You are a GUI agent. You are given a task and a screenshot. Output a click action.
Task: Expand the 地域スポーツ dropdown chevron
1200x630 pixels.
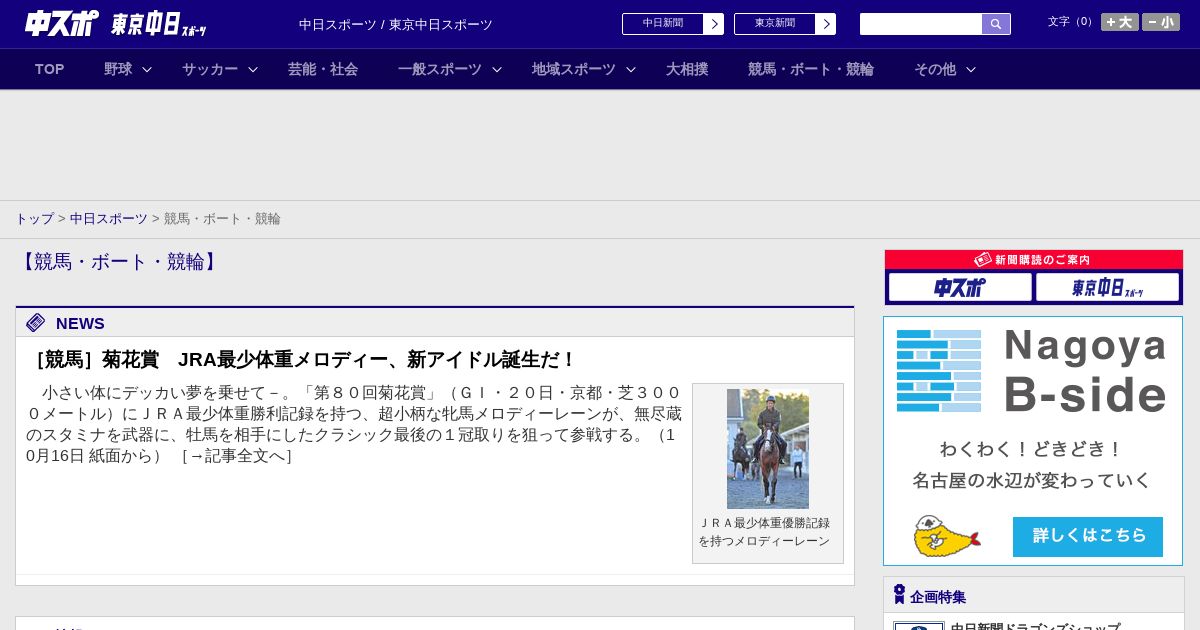631,69
